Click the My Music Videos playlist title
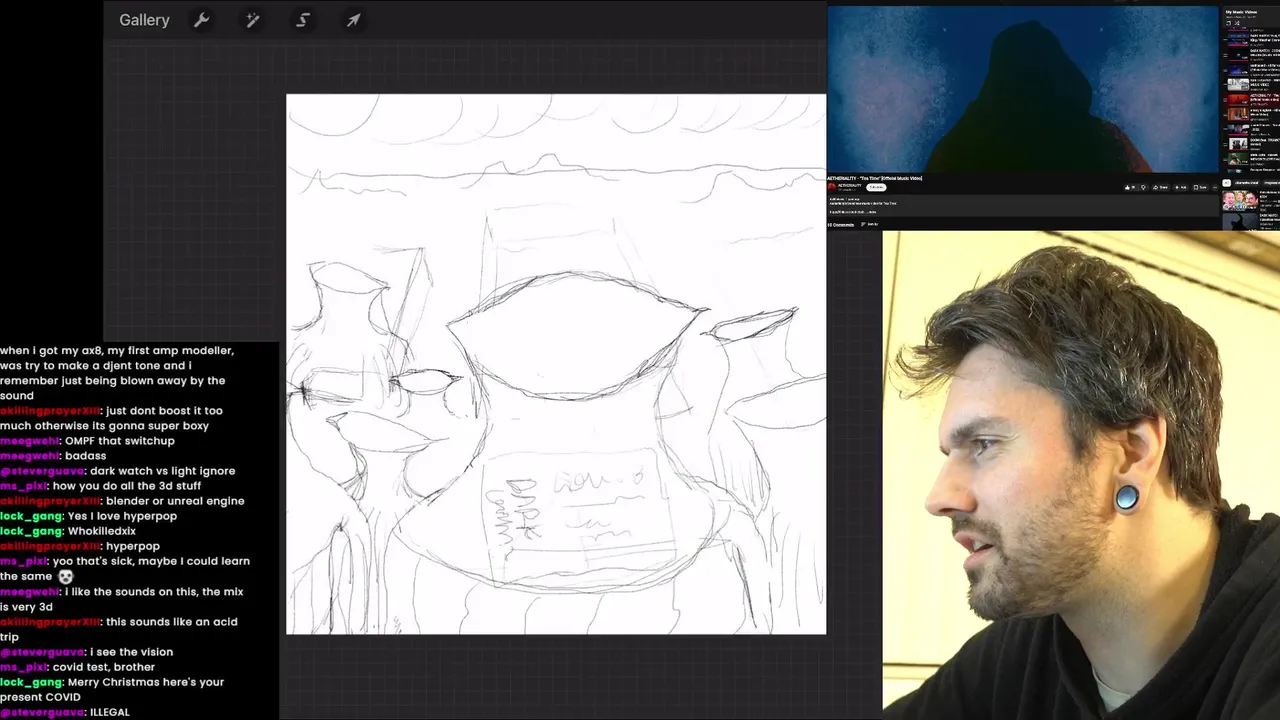The width and height of the screenshot is (1280, 720). (x=1241, y=12)
